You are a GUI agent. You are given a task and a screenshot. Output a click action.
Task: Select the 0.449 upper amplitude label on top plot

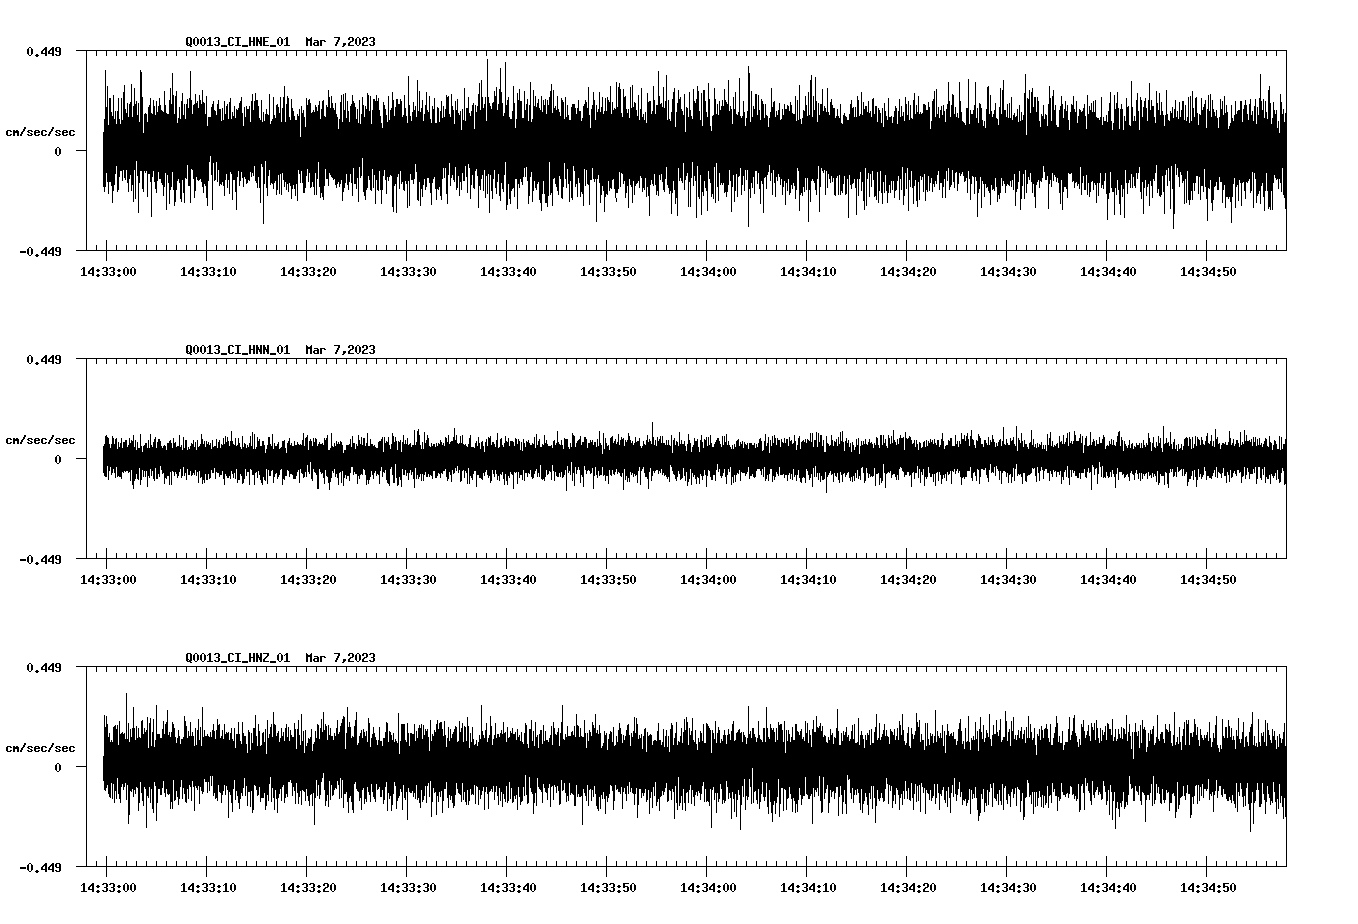click(x=45, y=50)
